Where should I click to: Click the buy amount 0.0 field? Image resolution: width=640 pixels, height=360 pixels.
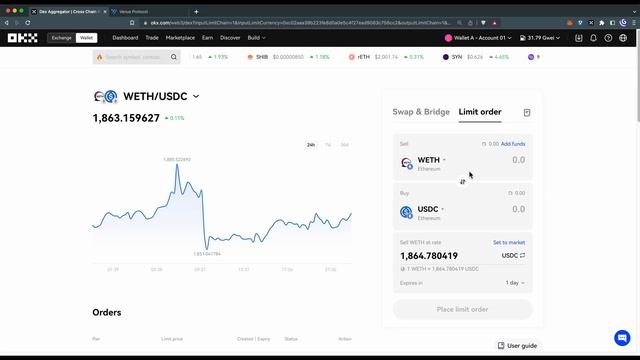[518, 209]
